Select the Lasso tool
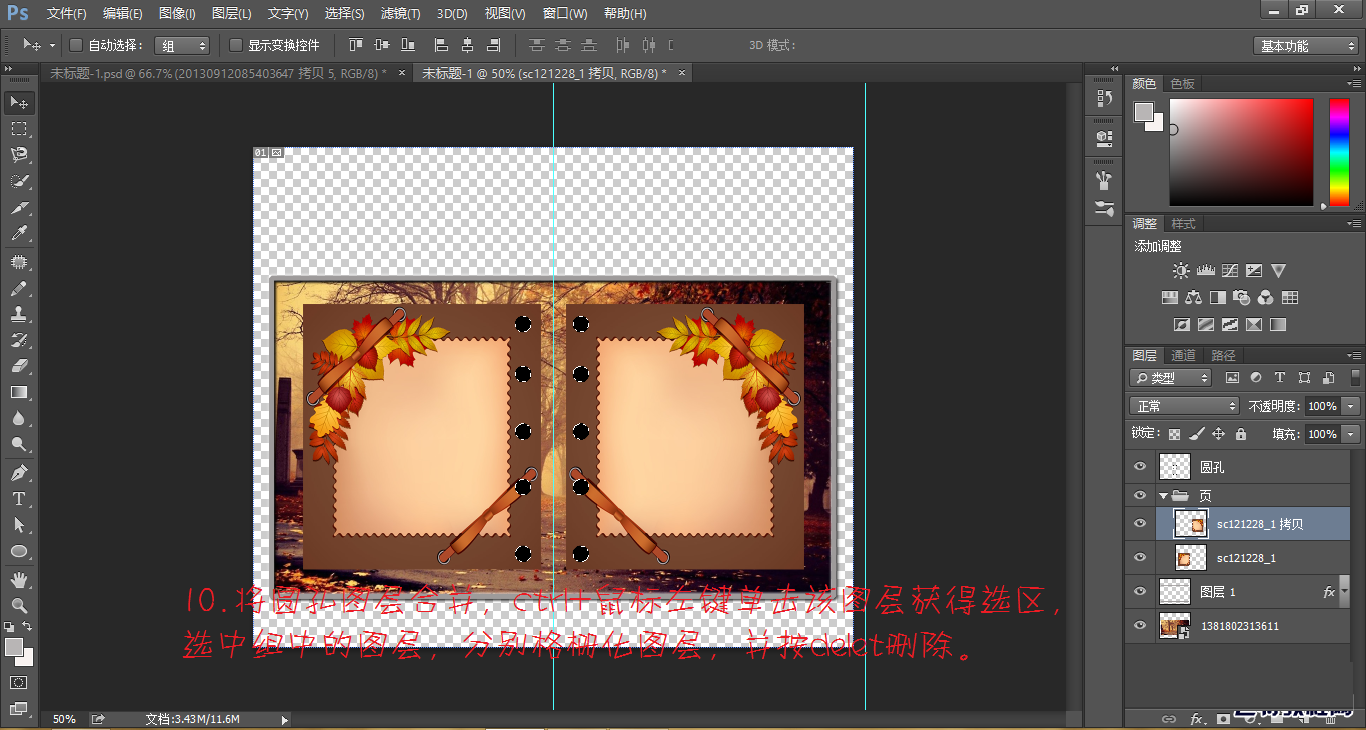Screen dimensions: 1366x730 tap(19, 155)
